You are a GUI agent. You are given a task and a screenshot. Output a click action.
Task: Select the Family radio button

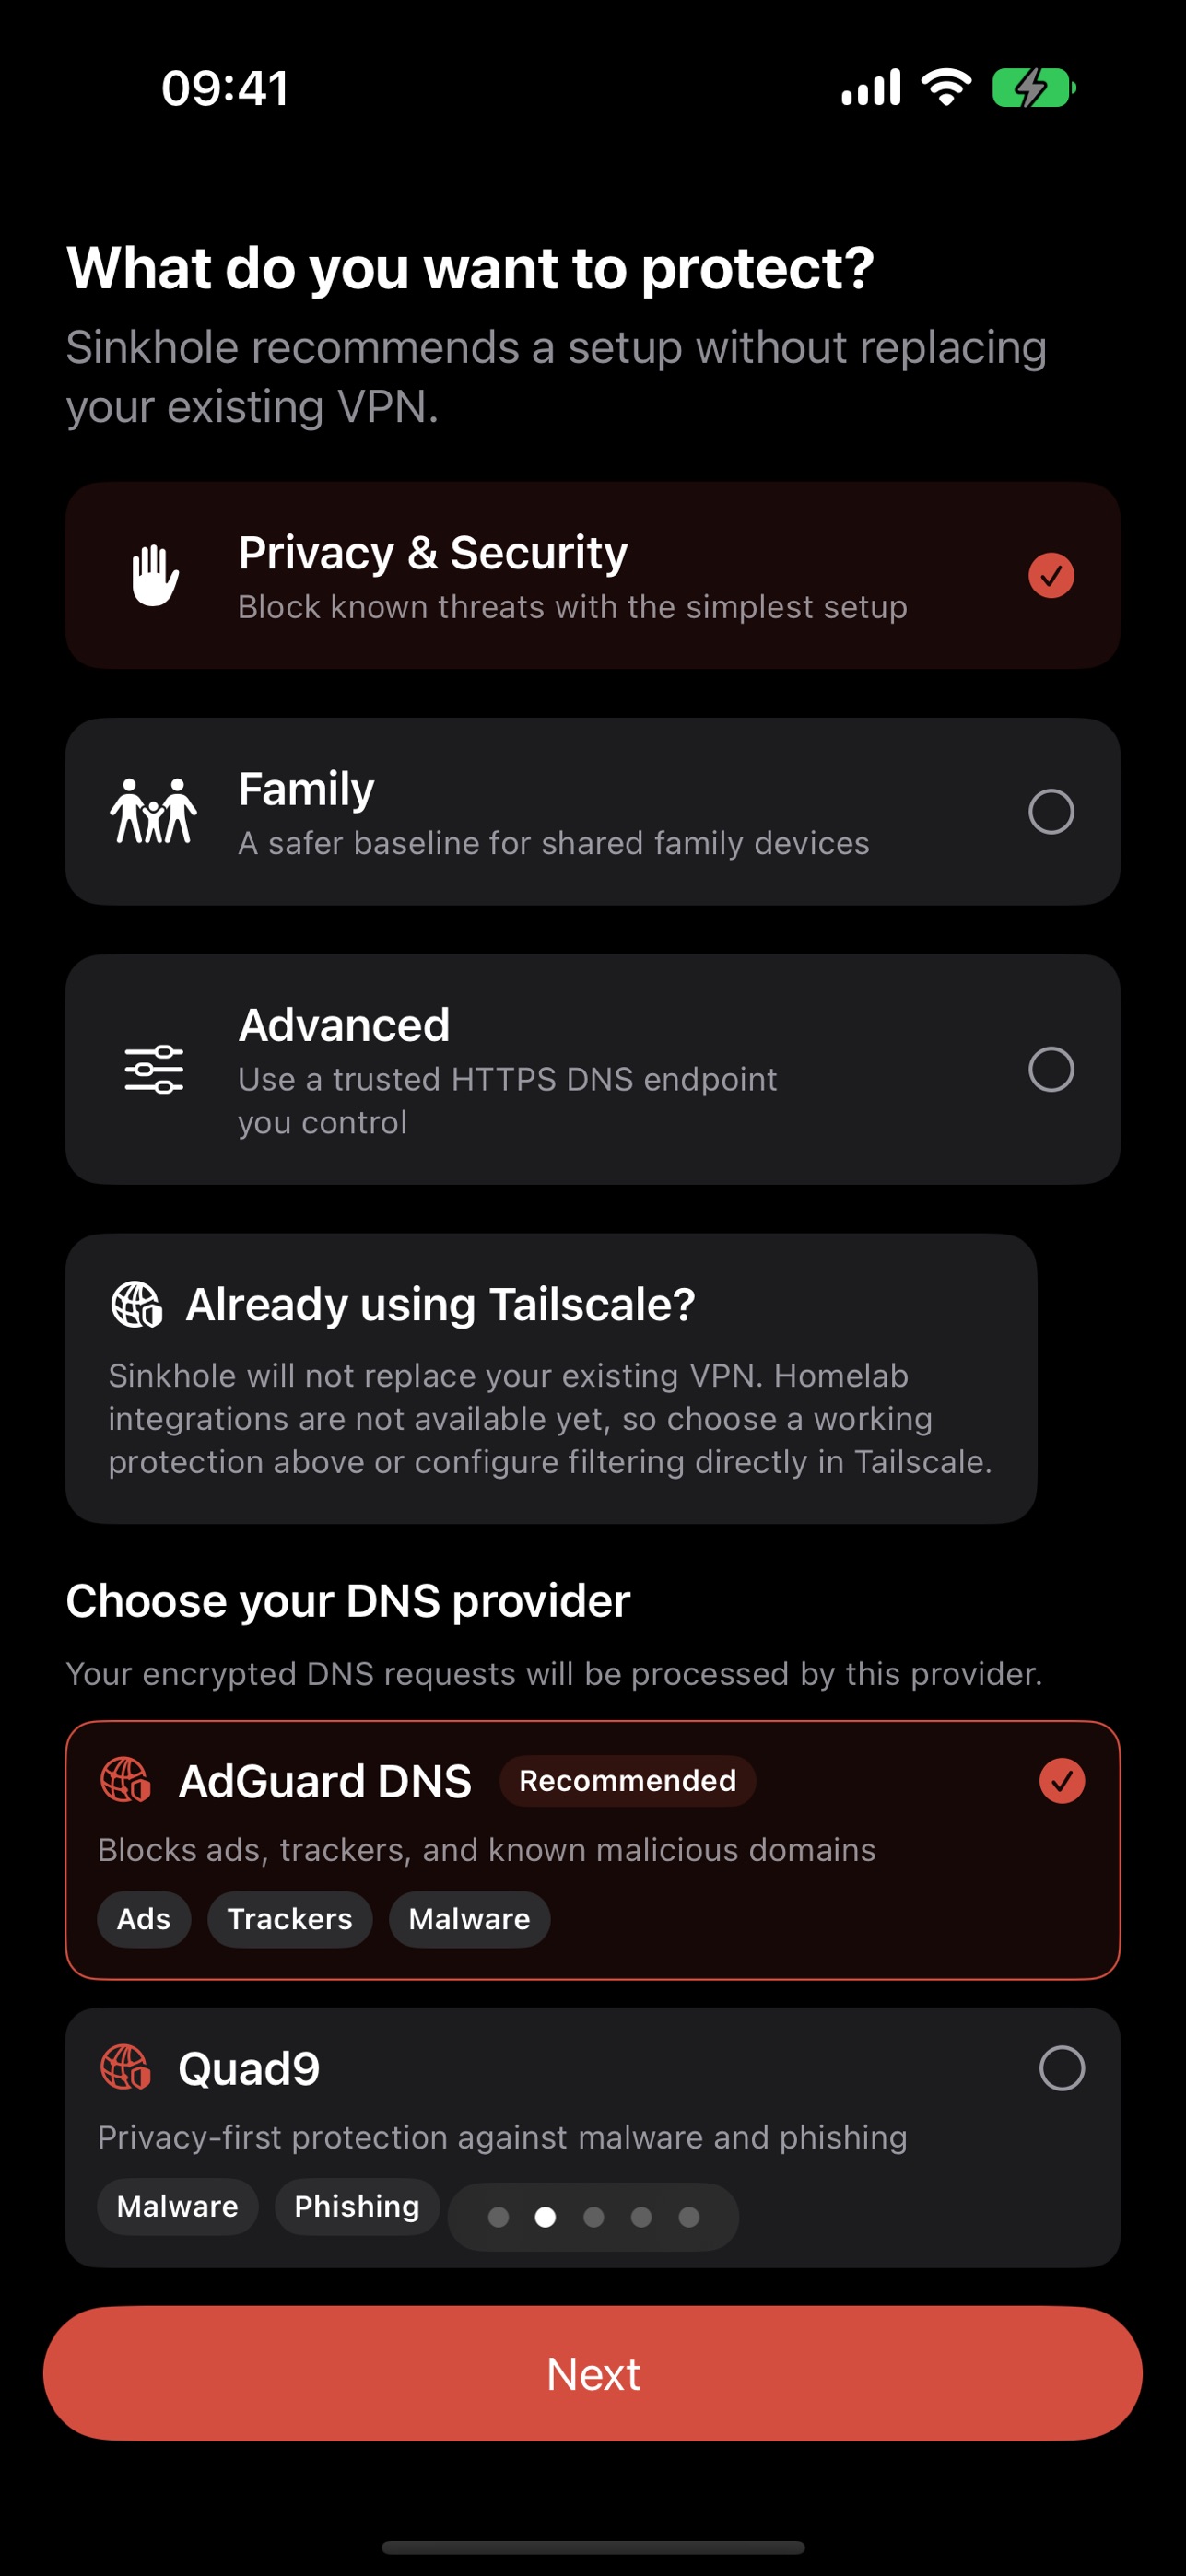(x=1051, y=811)
